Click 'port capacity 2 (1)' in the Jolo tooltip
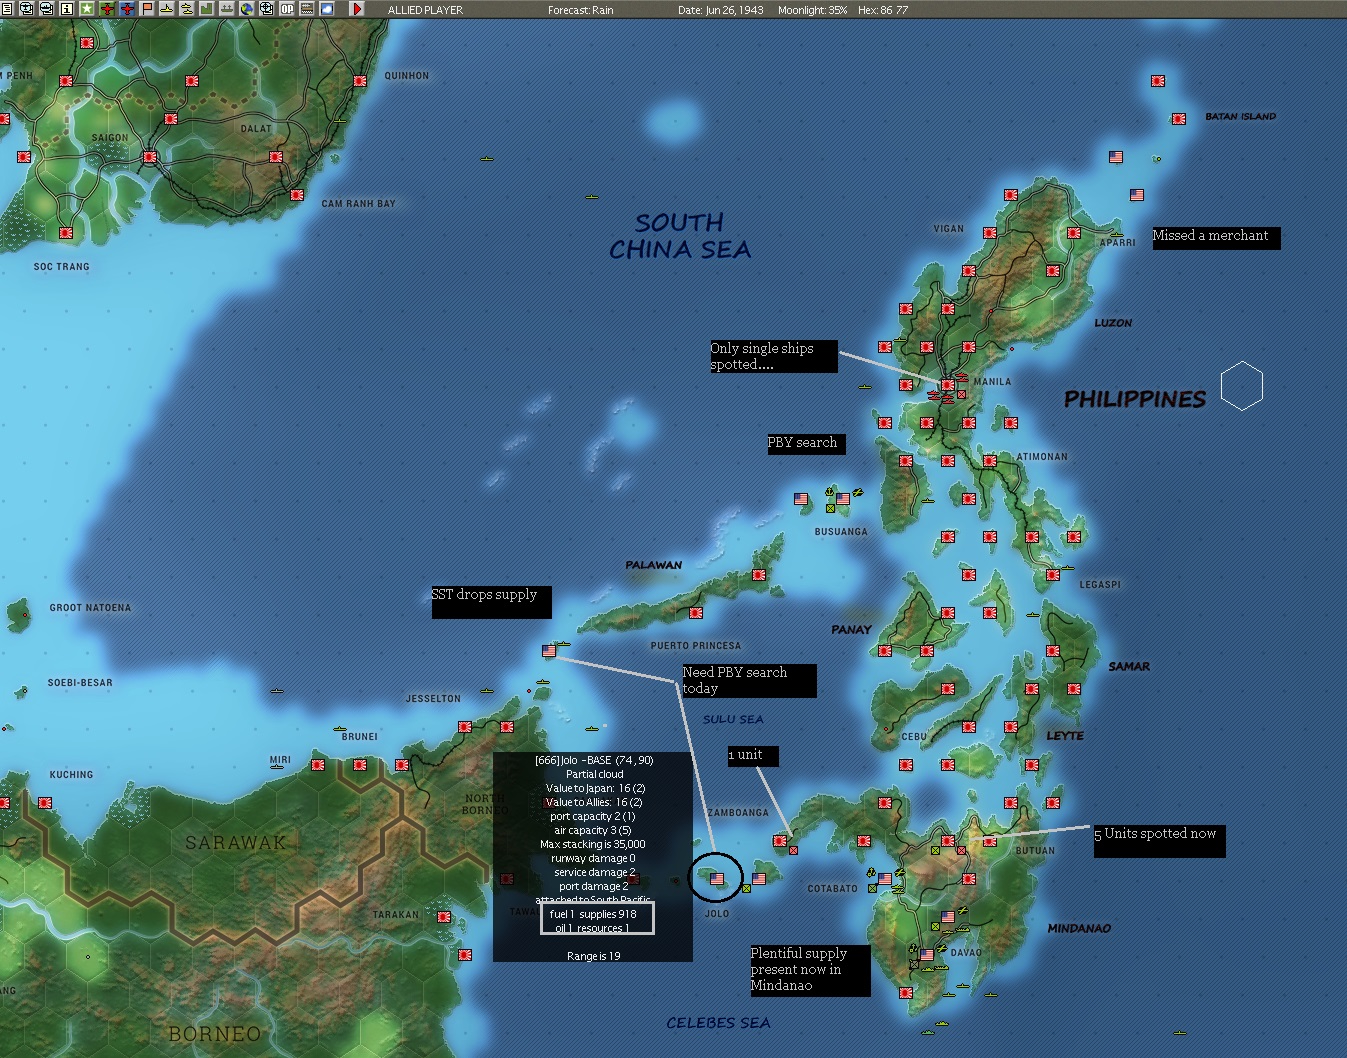The width and height of the screenshot is (1347, 1058). [x=593, y=817]
